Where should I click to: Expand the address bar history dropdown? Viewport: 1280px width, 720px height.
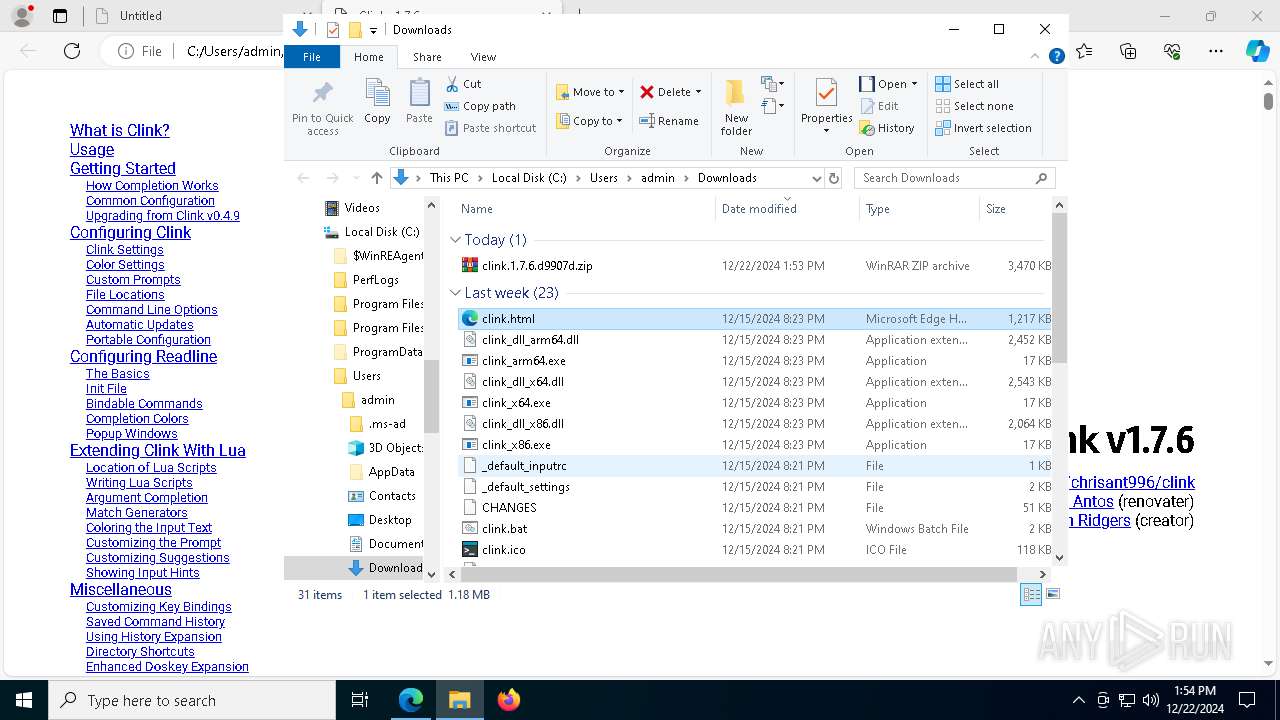816,178
